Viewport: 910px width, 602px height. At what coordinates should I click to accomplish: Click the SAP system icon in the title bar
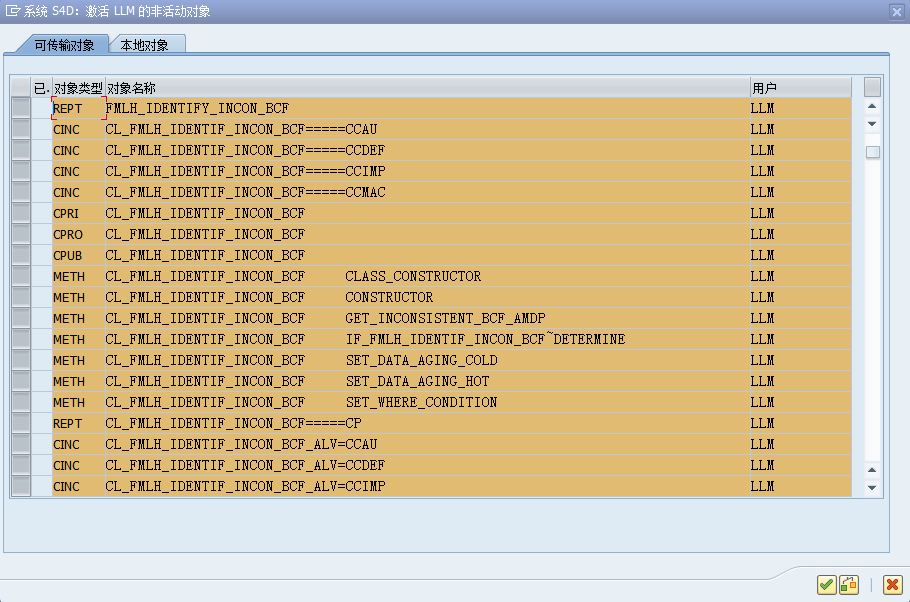pyautogui.click(x=13, y=12)
